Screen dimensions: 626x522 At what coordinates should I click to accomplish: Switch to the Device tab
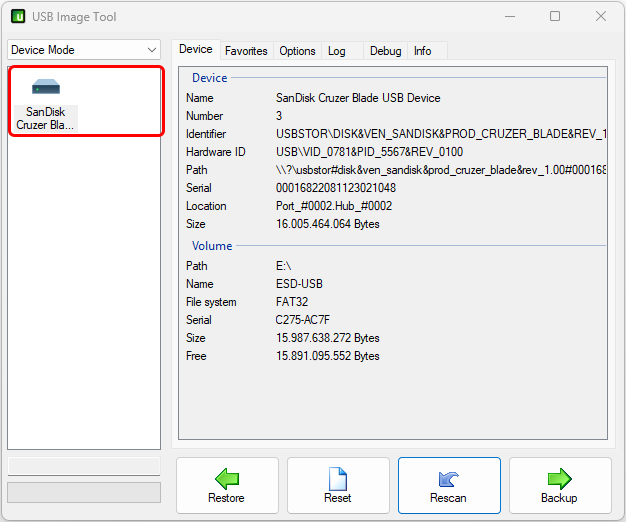[x=196, y=49]
